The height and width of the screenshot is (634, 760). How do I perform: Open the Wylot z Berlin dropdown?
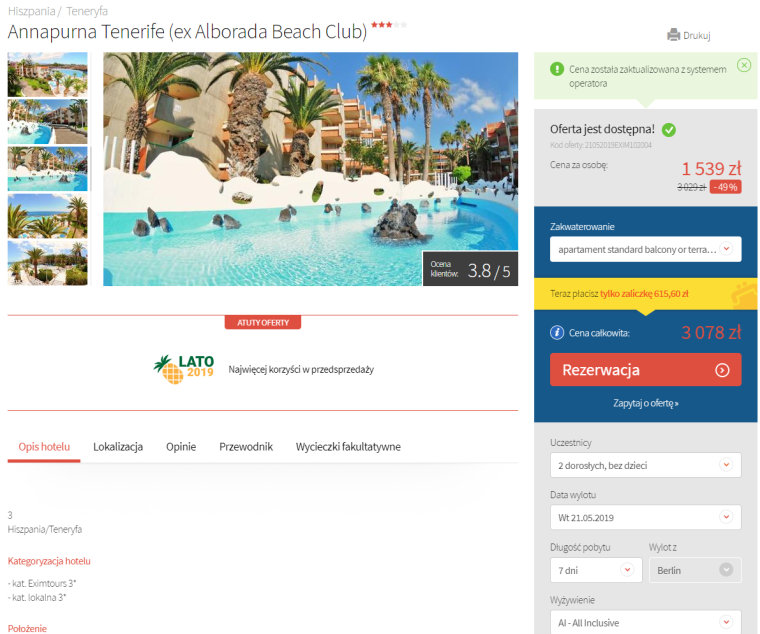695,570
